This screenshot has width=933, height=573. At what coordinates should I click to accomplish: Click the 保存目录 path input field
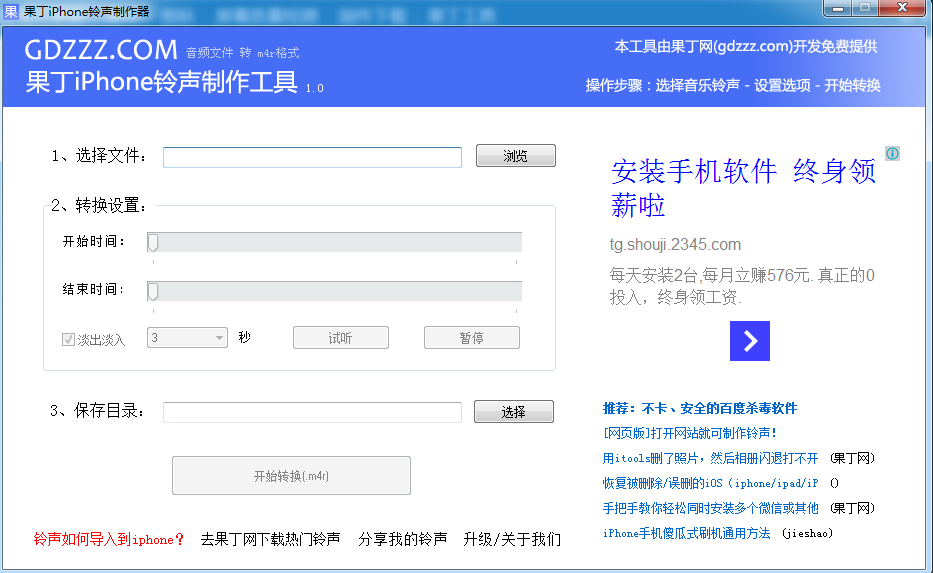tap(312, 412)
